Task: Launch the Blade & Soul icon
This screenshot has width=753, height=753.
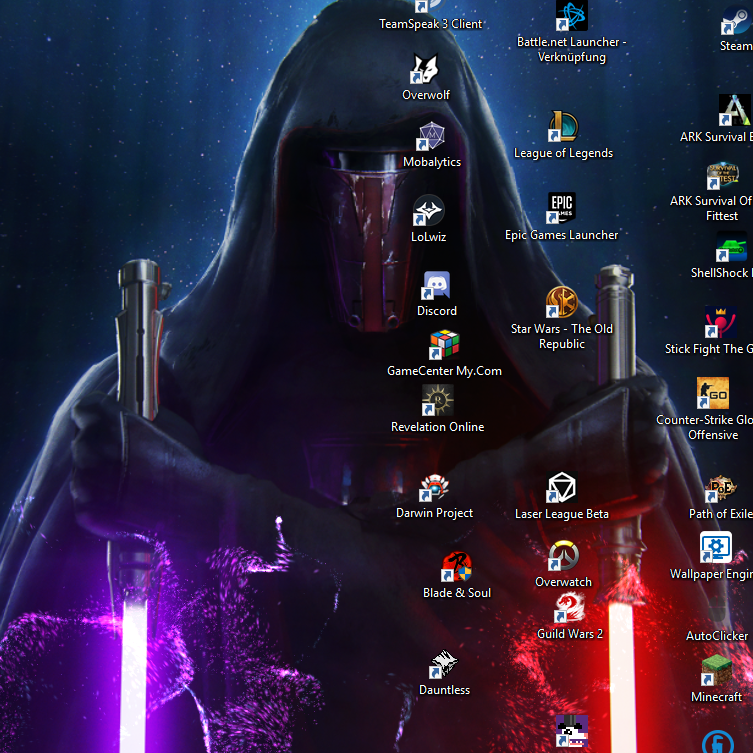Action: click(457, 567)
